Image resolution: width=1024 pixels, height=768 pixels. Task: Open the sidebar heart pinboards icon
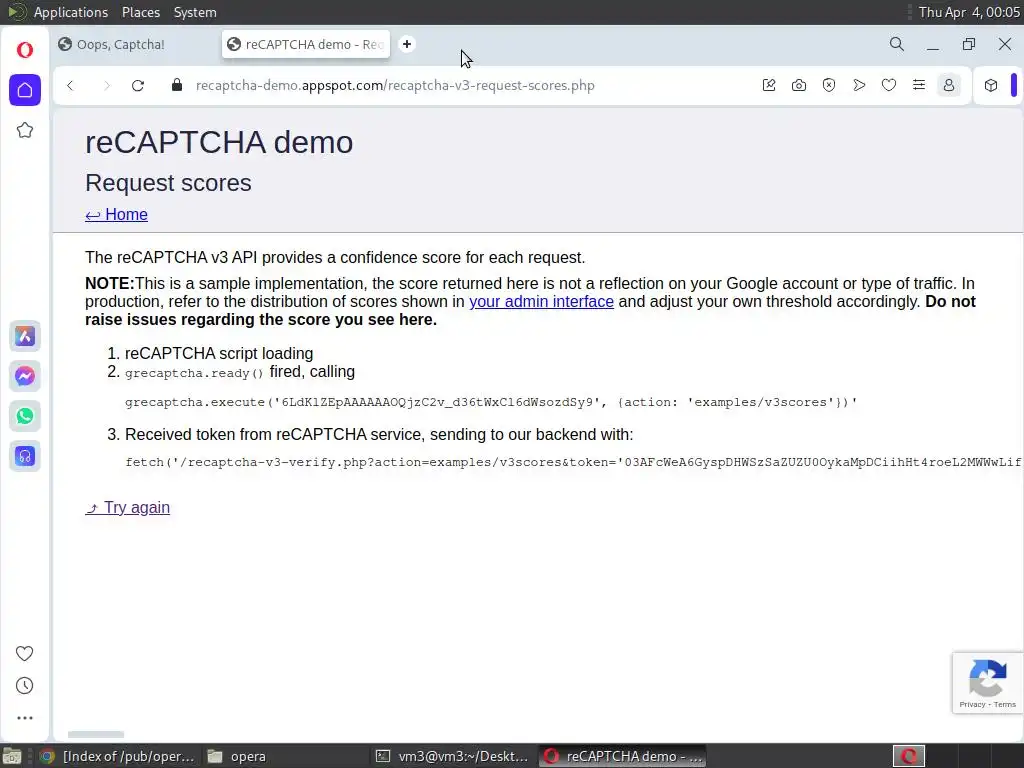click(25, 653)
